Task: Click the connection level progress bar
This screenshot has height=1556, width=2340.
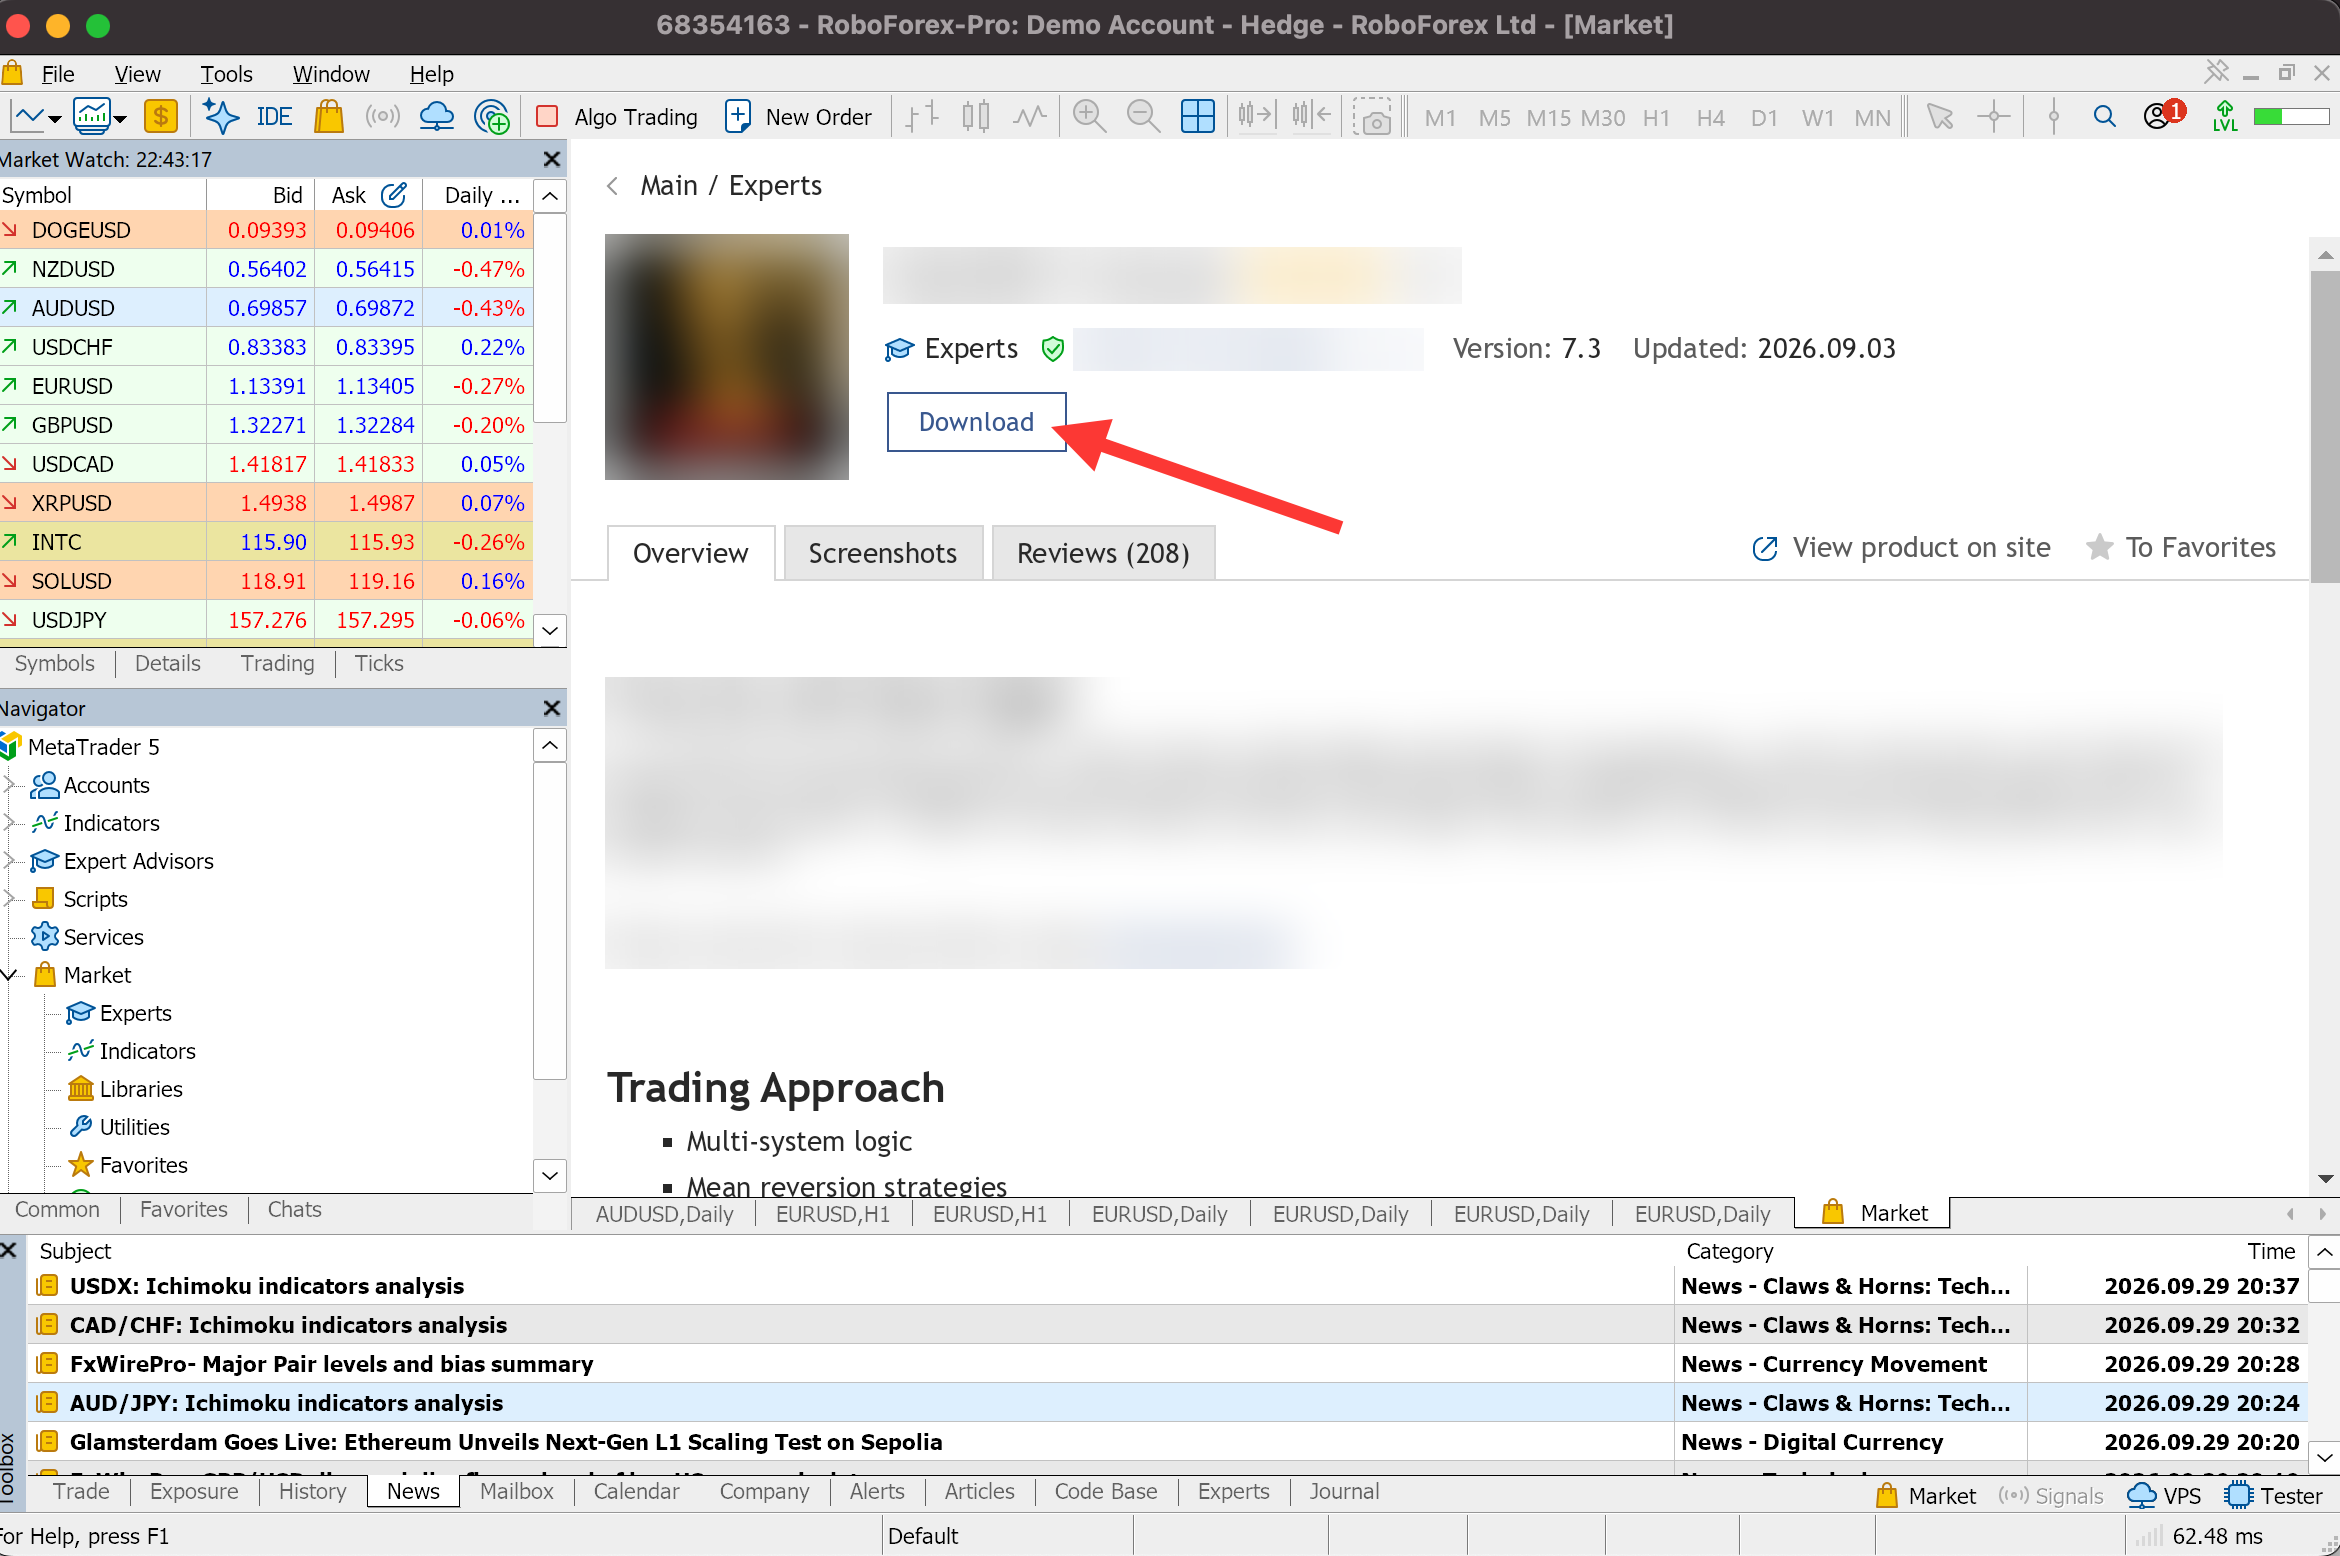Action: [x=2292, y=117]
